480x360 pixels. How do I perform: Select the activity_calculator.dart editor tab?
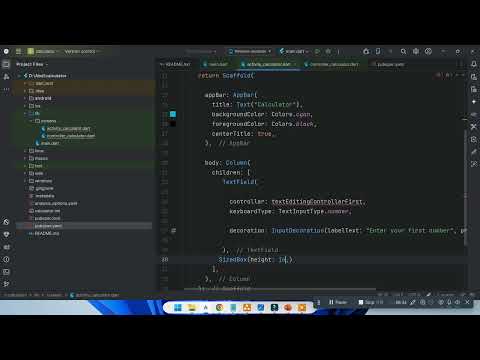tap(269, 64)
